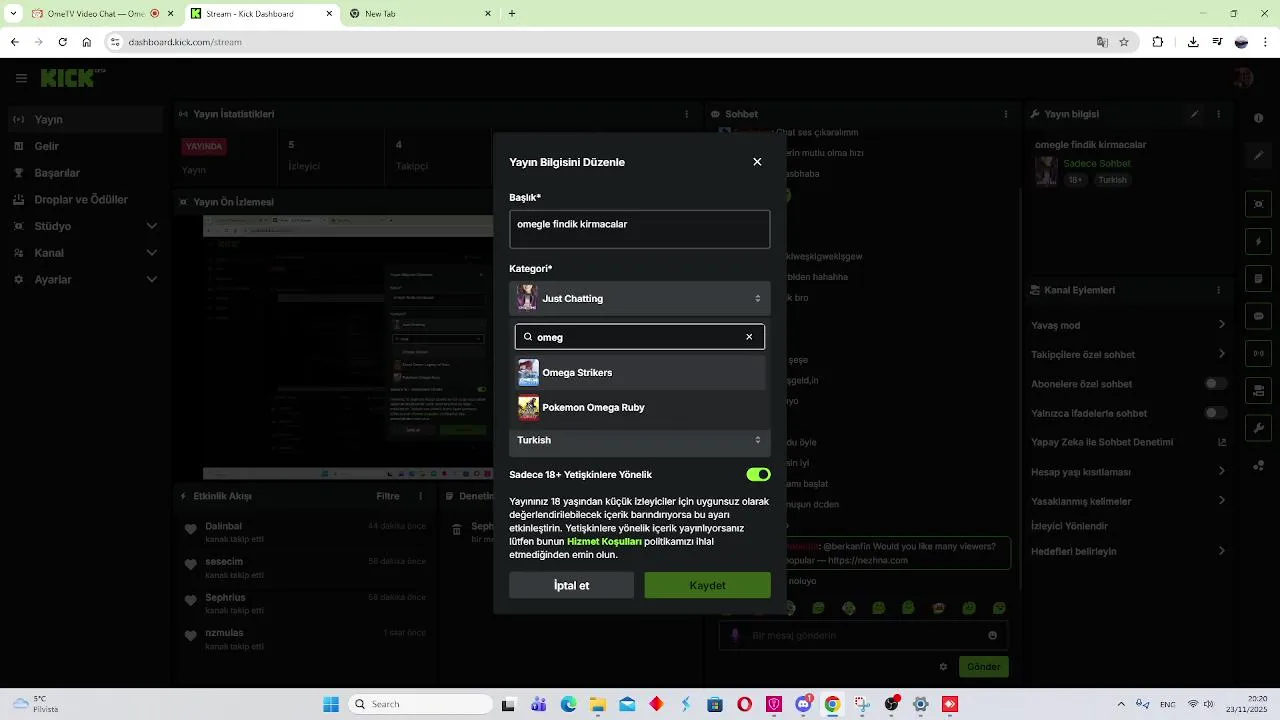The height and width of the screenshot is (720, 1280).
Task: Bookmark this page with star icon
Action: (1124, 42)
